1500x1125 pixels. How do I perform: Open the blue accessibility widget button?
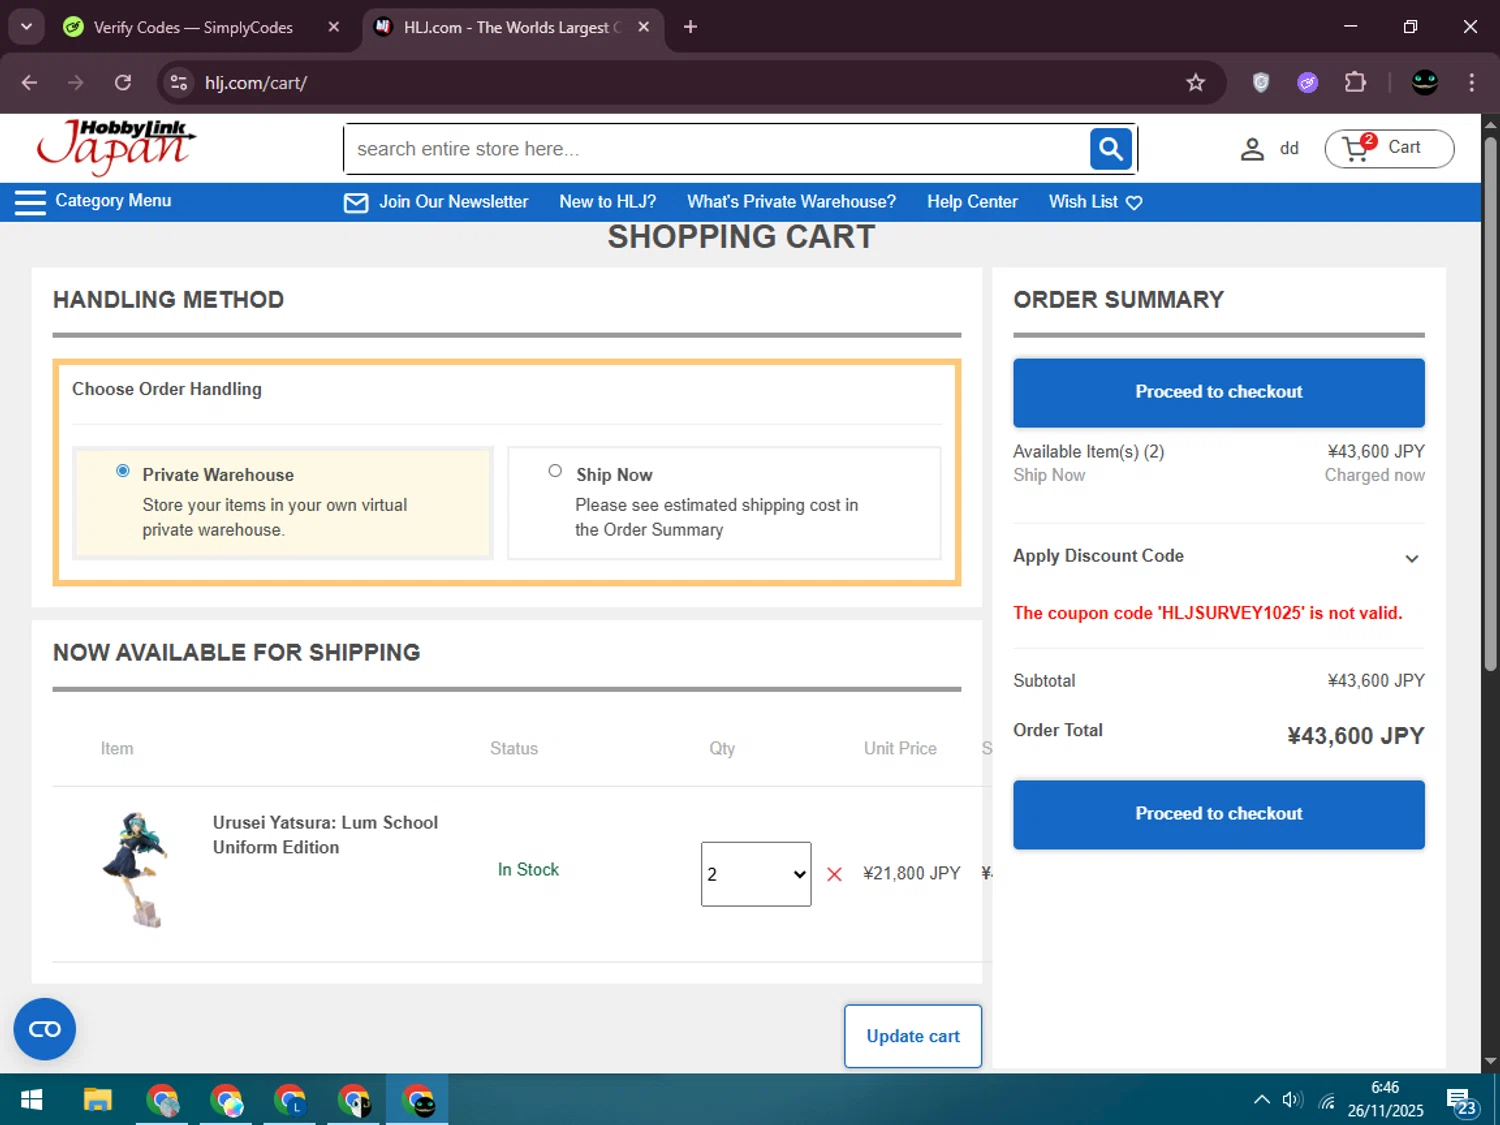[x=44, y=1029]
